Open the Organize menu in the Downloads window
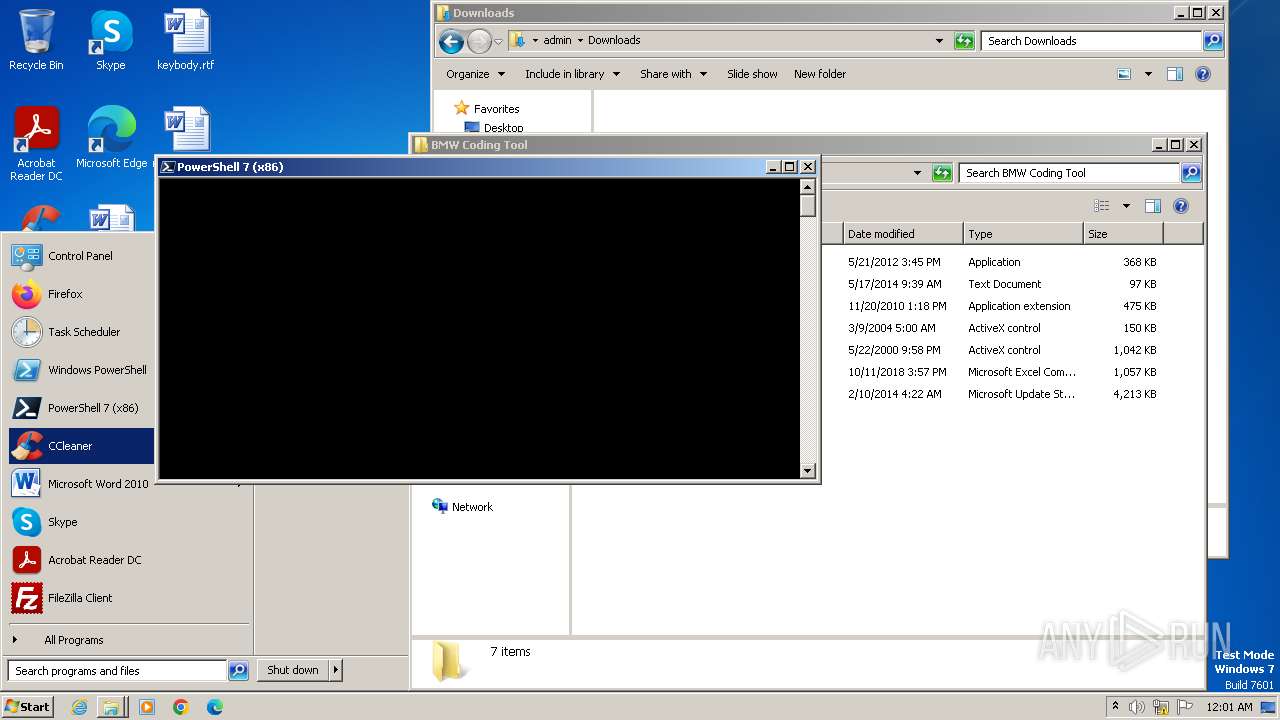 [x=475, y=74]
